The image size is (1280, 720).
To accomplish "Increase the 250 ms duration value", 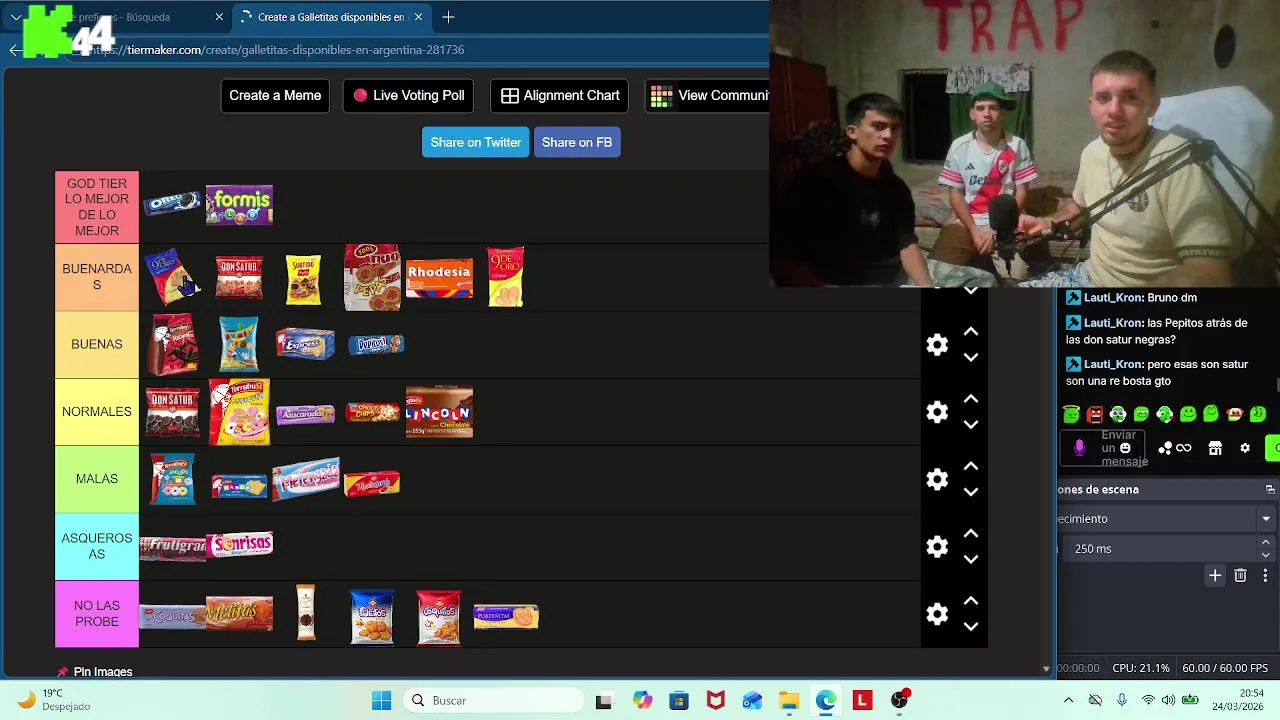I will pos(1266,542).
